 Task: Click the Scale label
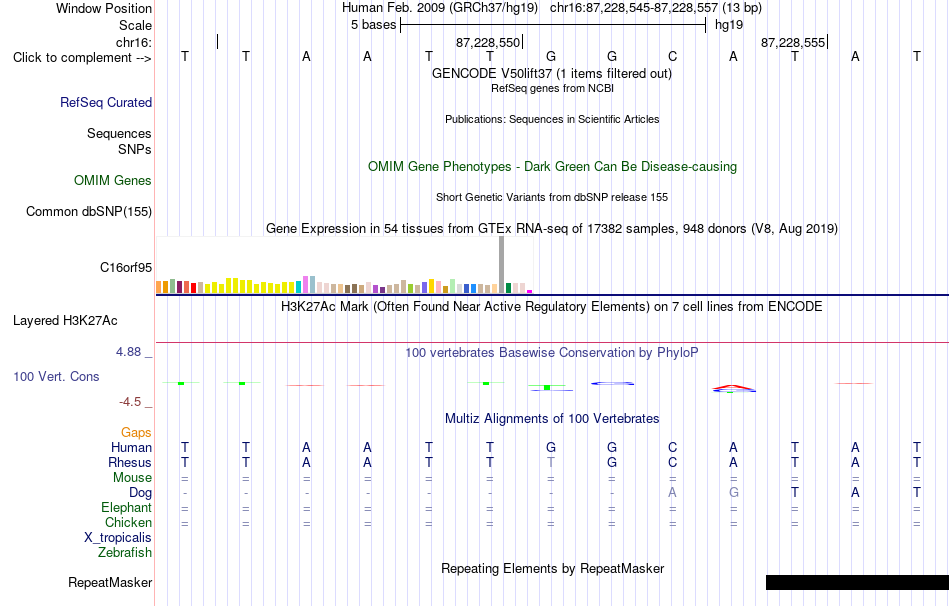[136, 25]
